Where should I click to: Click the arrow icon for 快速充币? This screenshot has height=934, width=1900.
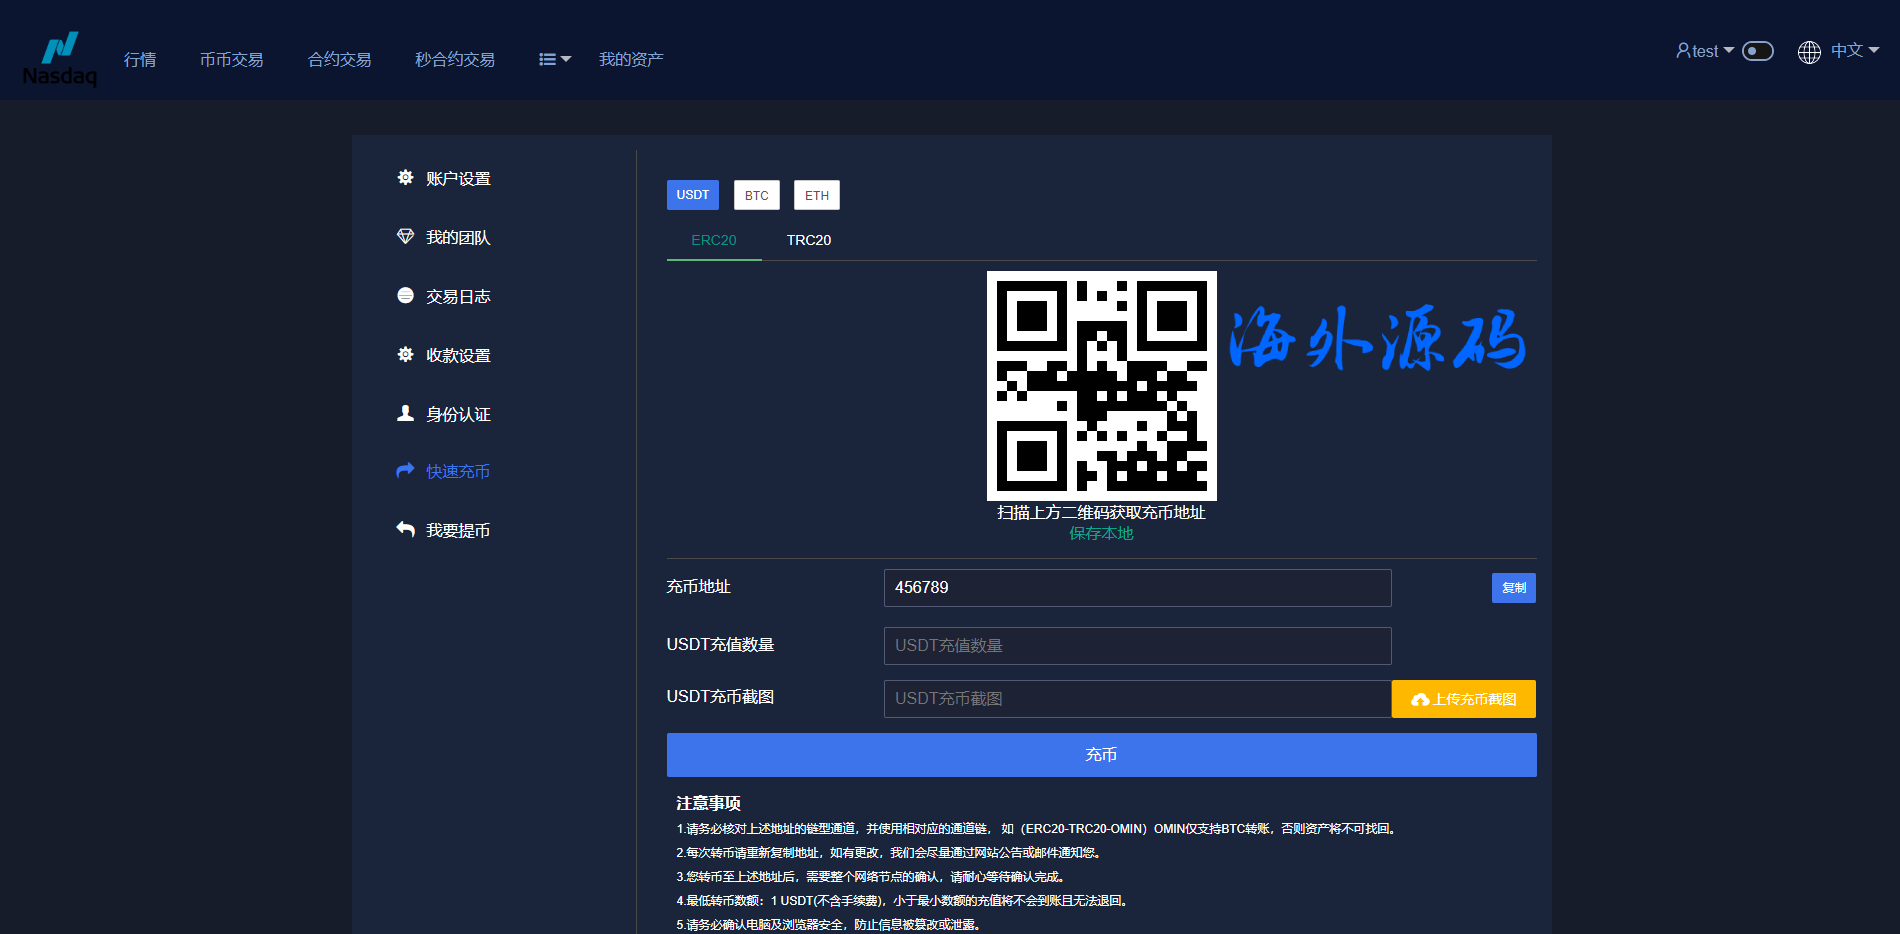[405, 471]
